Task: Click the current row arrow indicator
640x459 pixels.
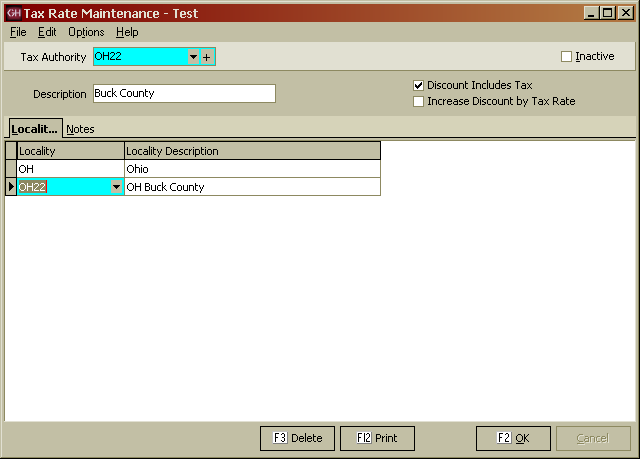Action: coord(11,187)
